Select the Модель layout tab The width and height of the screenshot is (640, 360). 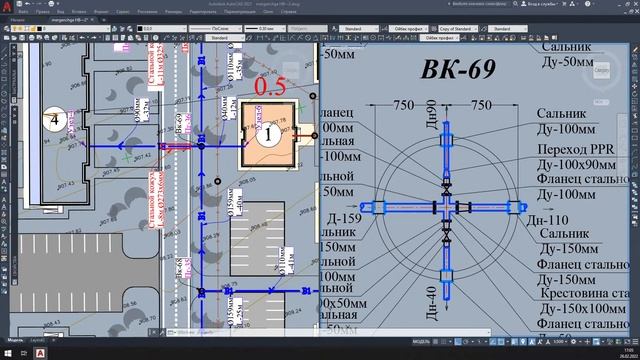[16, 340]
